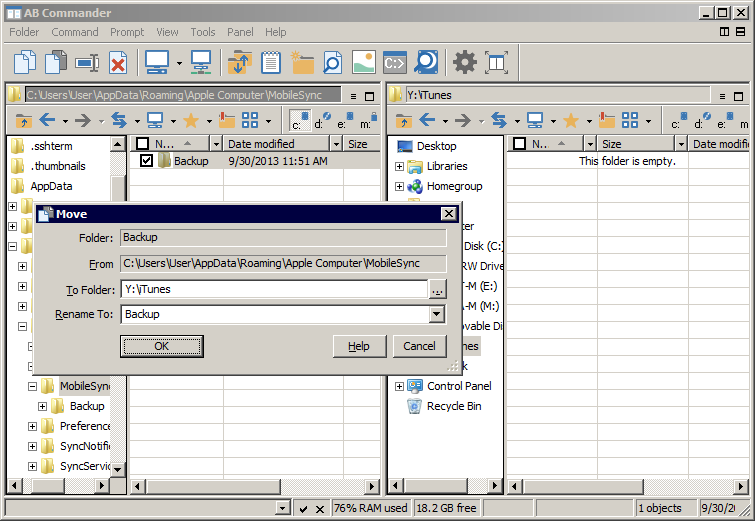The height and width of the screenshot is (521, 755).
Task: Click the To Folder input field
Action: point(274,289)
